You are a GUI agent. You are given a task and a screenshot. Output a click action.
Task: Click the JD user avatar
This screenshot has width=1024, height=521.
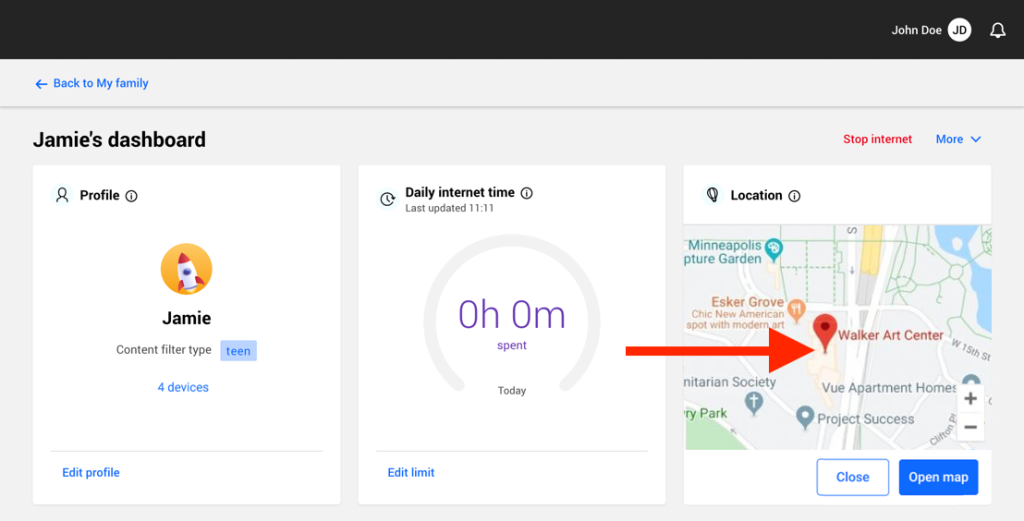tap(959, 30)
